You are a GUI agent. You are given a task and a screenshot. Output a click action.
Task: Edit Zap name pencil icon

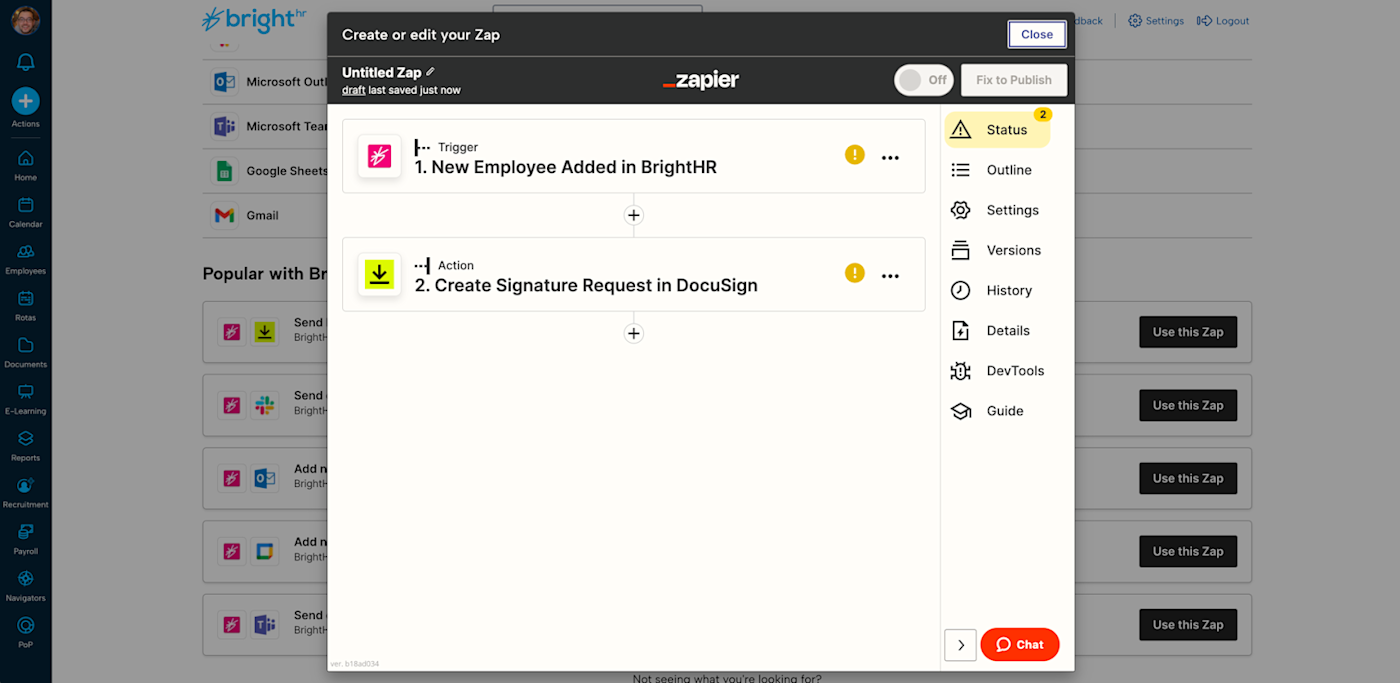(x=431, y=72)
